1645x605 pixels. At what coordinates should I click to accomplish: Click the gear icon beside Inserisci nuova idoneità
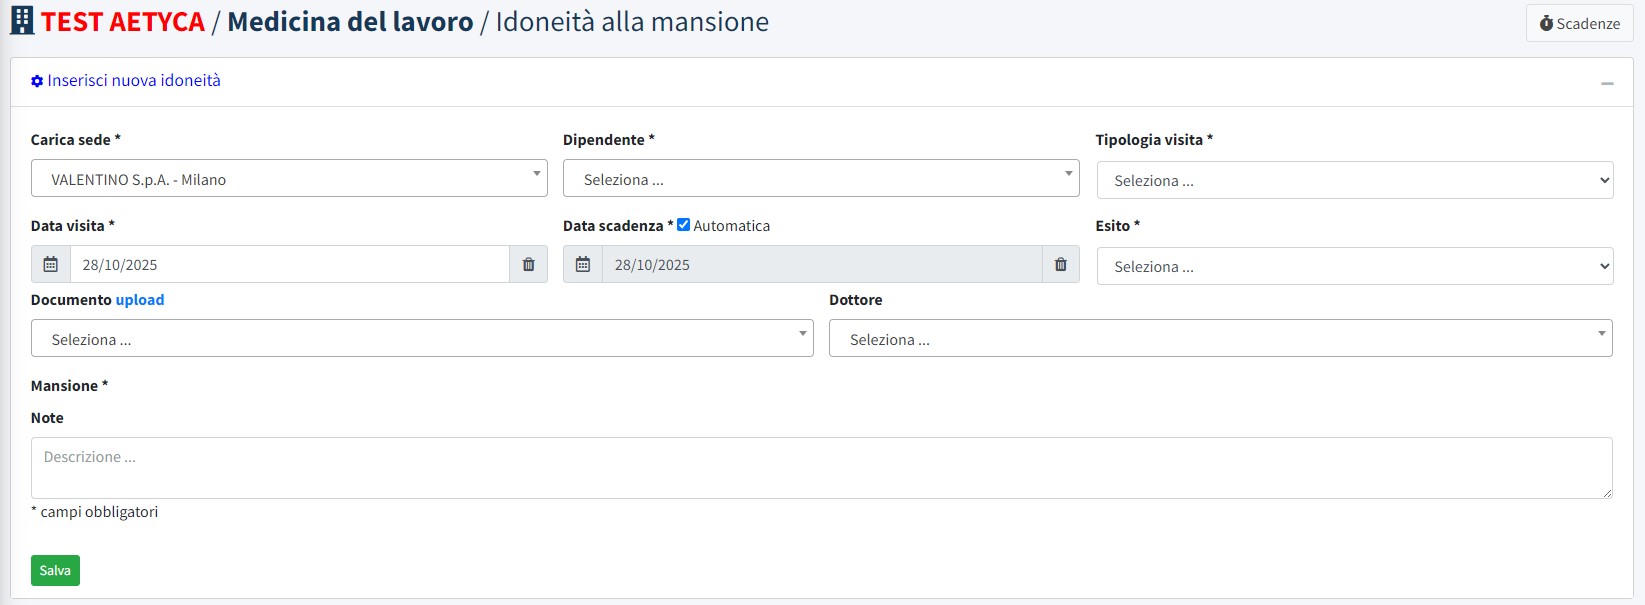pyautogui.click(x=37, y=81)
